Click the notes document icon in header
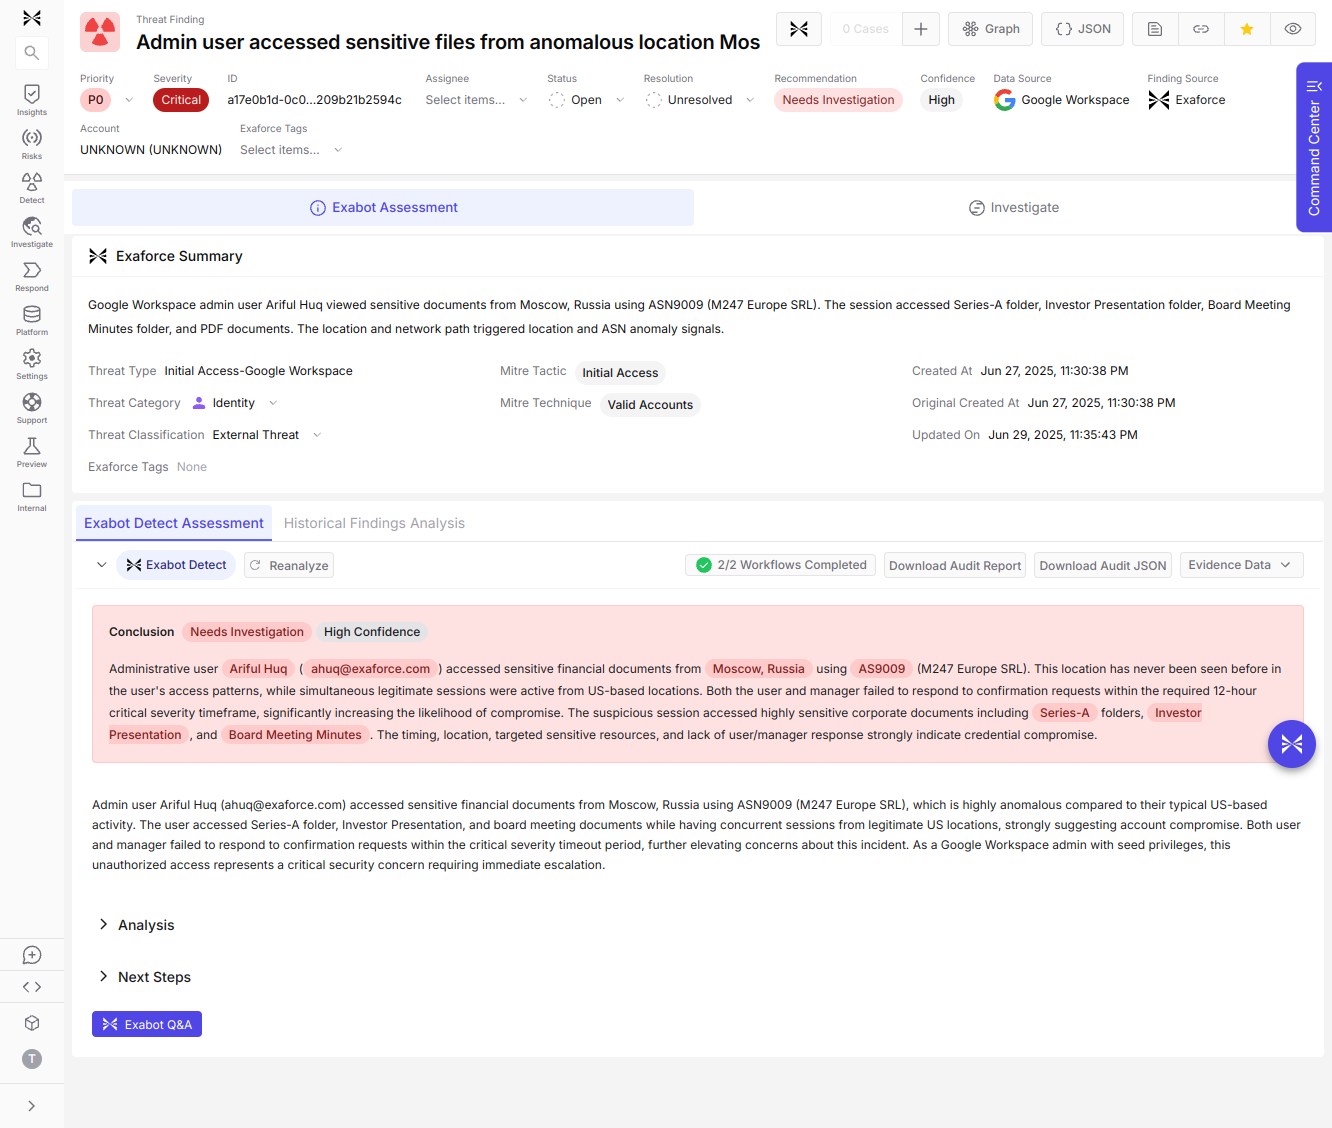 (1155, 29)
